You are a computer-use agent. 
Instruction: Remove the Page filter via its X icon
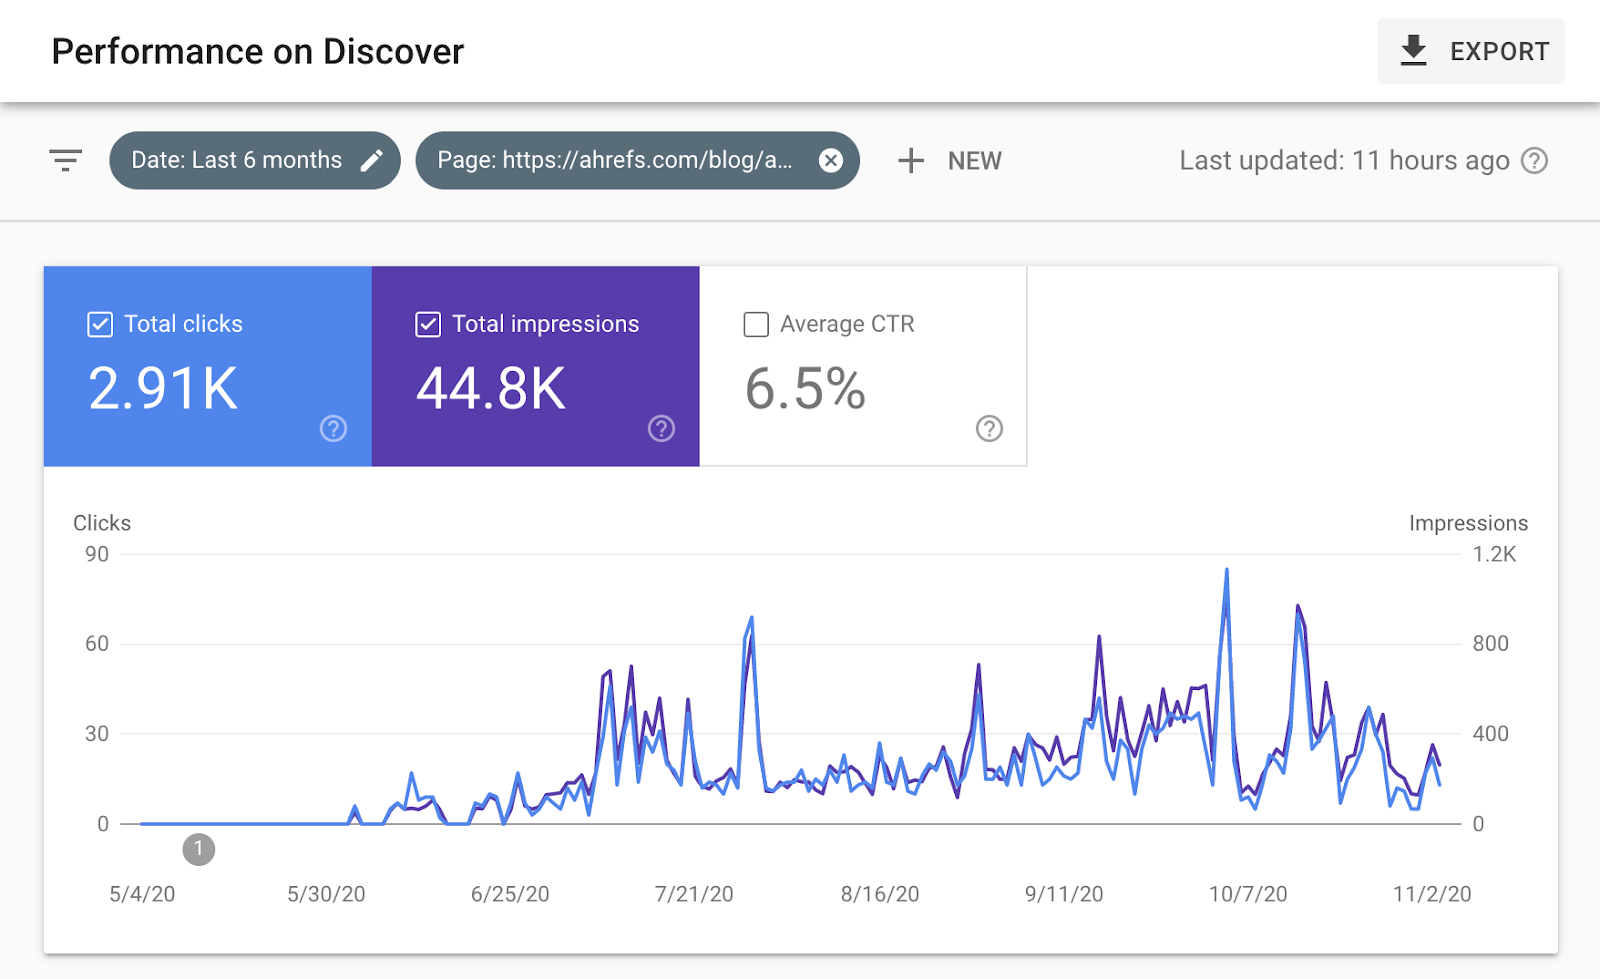(831, 161)
